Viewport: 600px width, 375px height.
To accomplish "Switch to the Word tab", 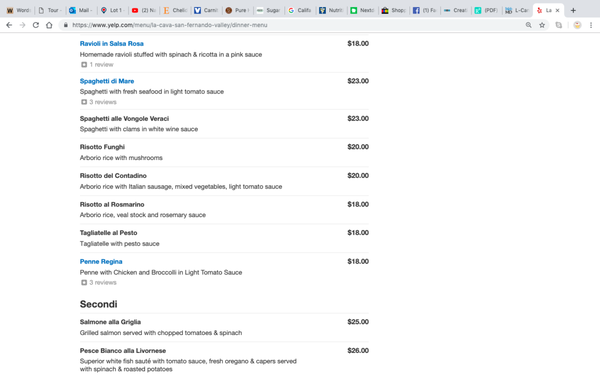I will pyautogui.click(x=19, y=10).
